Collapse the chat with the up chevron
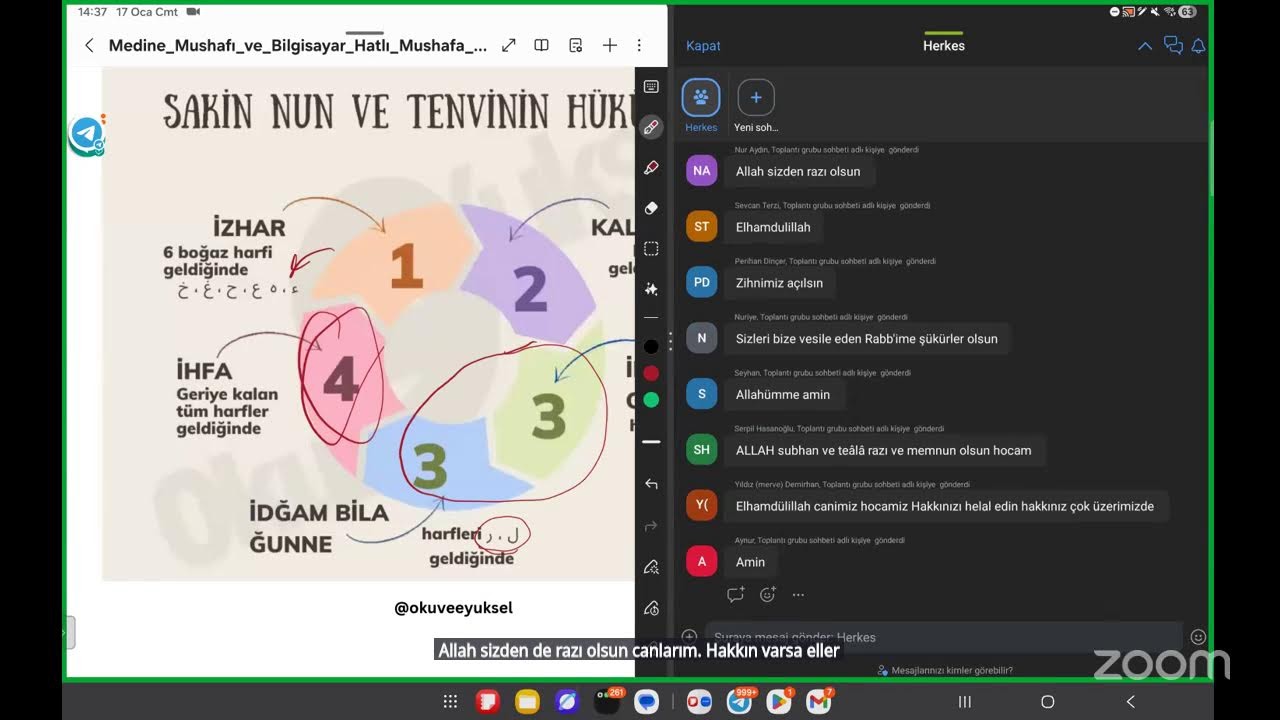The height and width of the screenshot is (720, 1280). (x=1145, y=46)
